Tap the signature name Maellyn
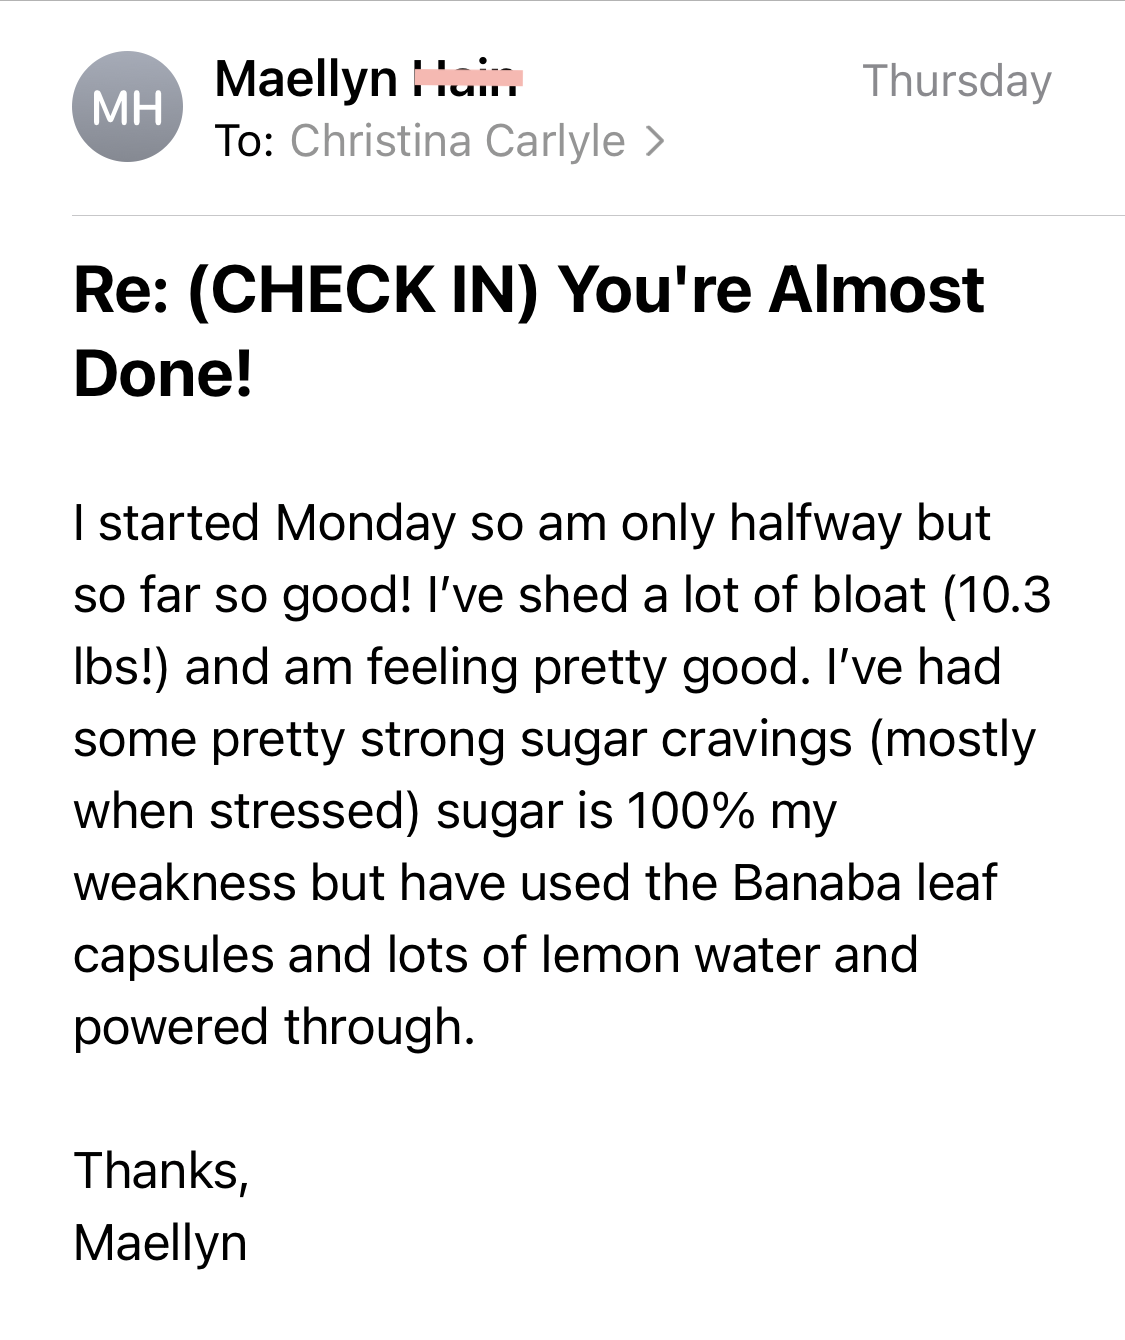 point(160,1243)
